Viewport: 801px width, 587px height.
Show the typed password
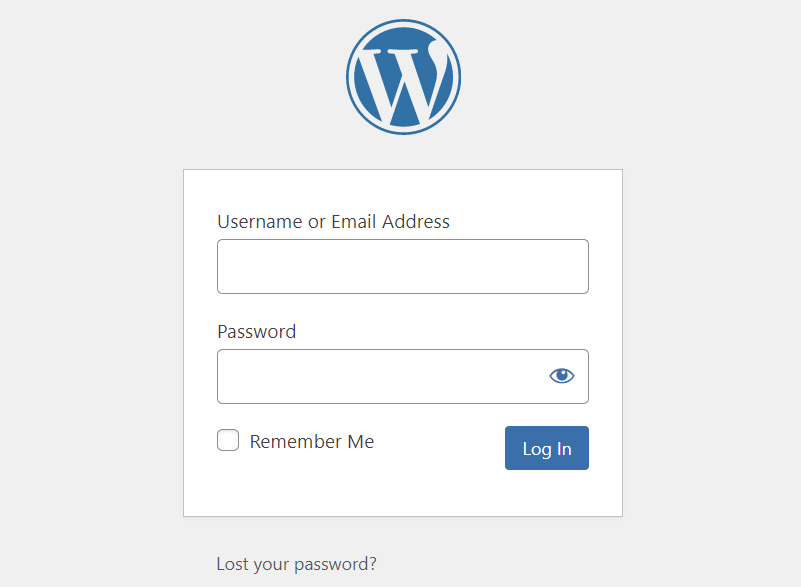[562, 376]
